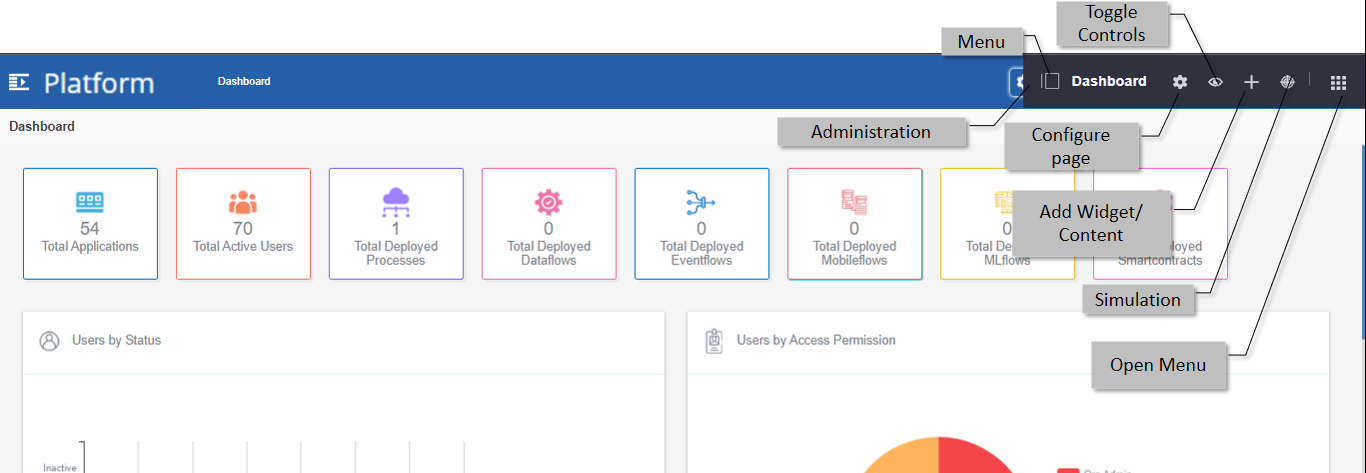Open the Administration gear in blue header

point(1017,82)
